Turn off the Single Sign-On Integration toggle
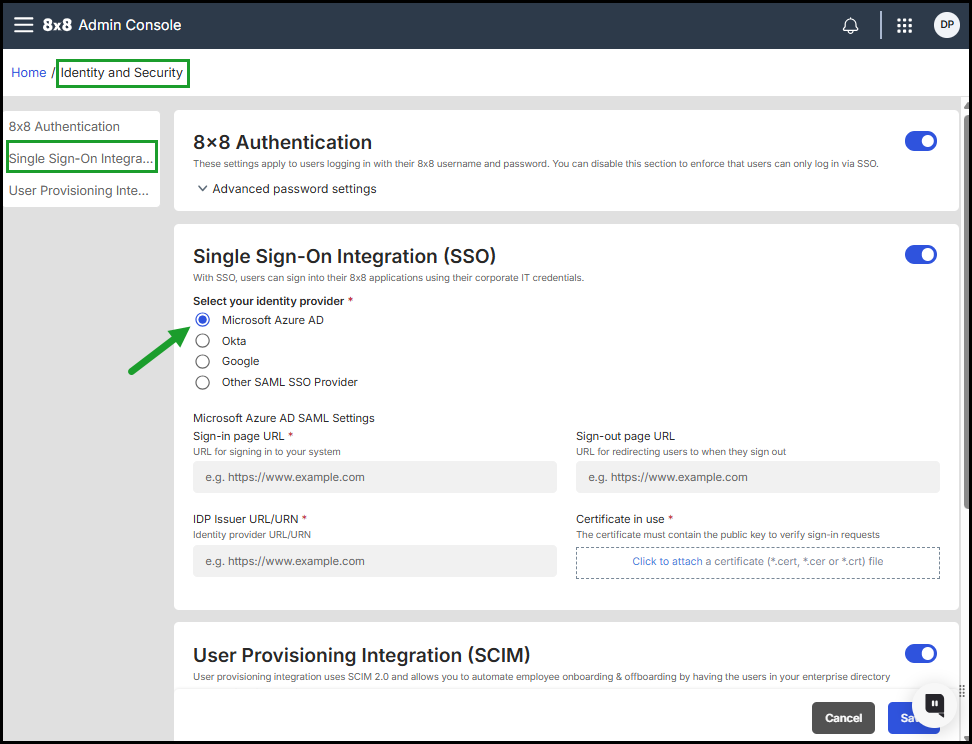Viewport: 972px width, 744px height. coord(920,255)
